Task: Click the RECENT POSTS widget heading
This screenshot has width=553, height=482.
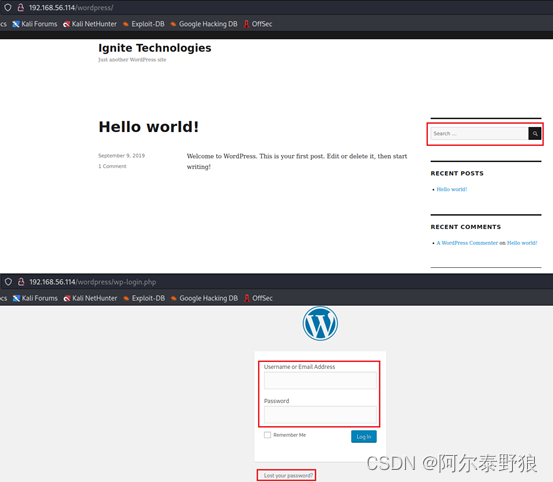Action: coord(457,173)
